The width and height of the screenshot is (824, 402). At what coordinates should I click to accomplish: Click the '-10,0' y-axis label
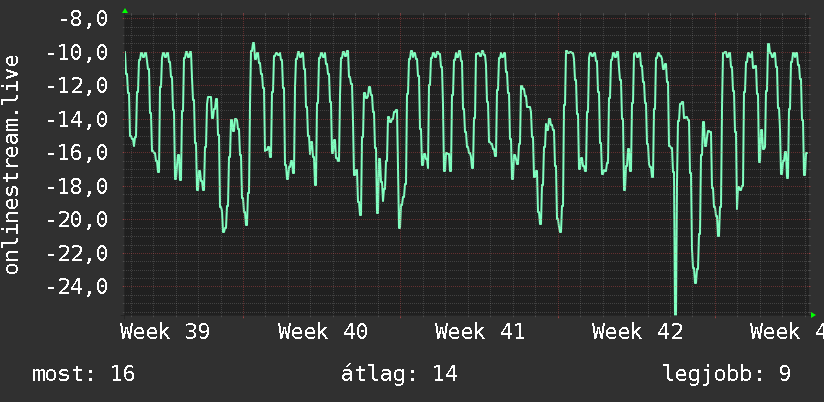(77, 53)
